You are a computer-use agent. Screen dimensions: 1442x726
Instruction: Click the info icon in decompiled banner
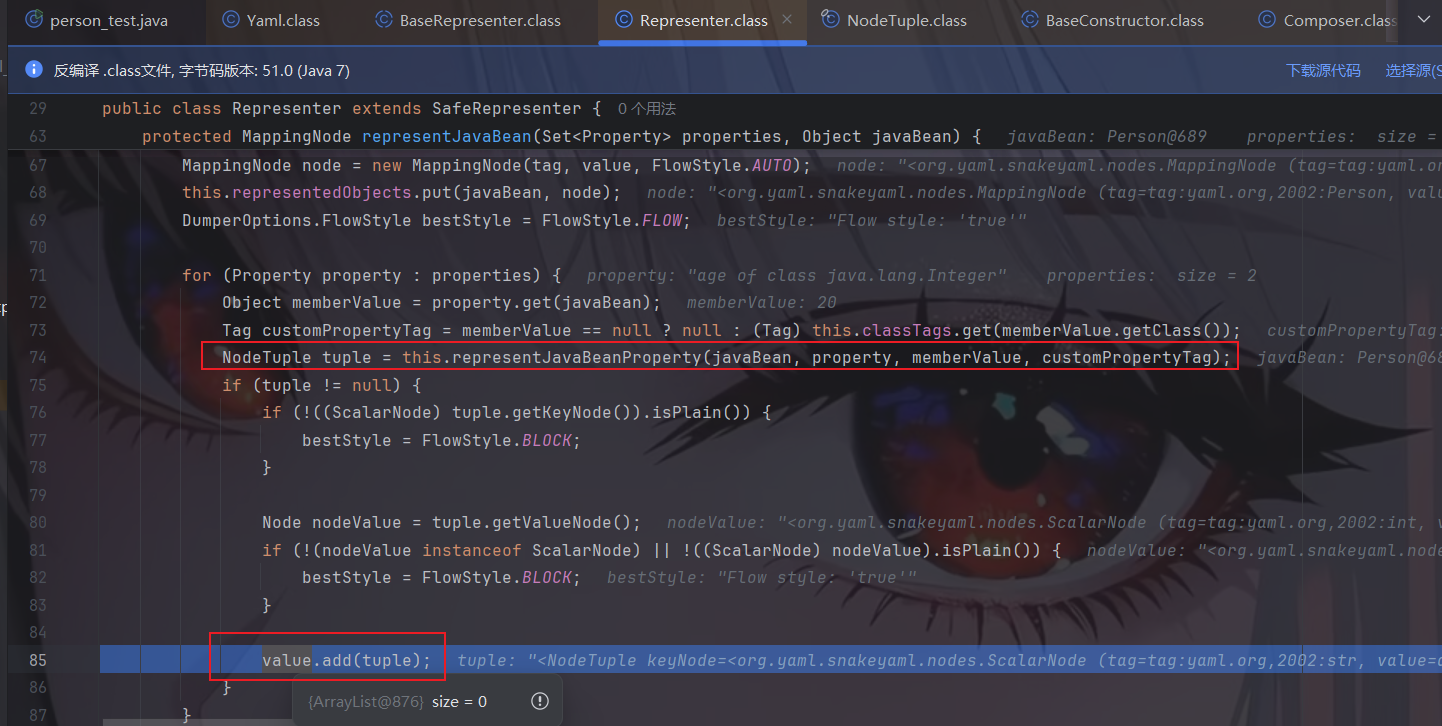click(34, 70)
